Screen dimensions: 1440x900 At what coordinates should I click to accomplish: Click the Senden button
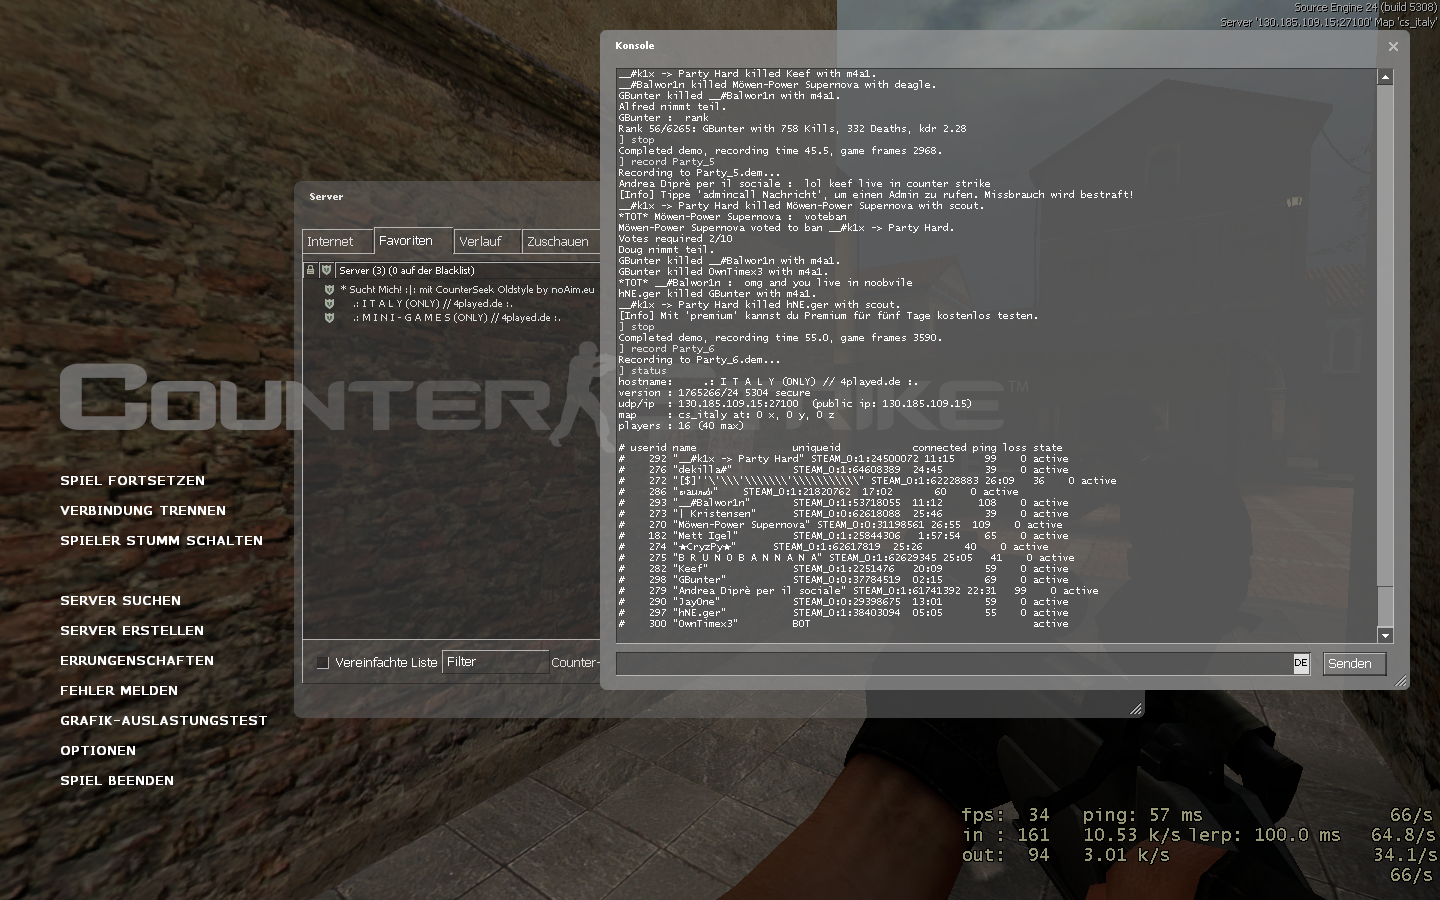tap(1354, 663)
